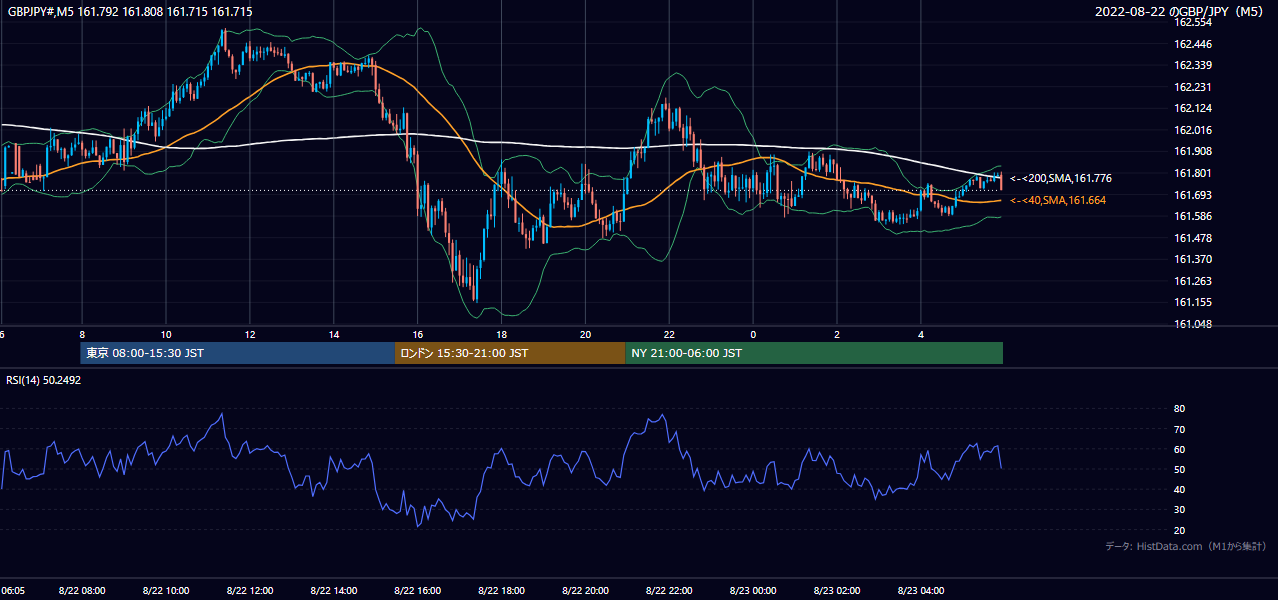Click the 8/22 22:00 date axis label

click(670, 591)
